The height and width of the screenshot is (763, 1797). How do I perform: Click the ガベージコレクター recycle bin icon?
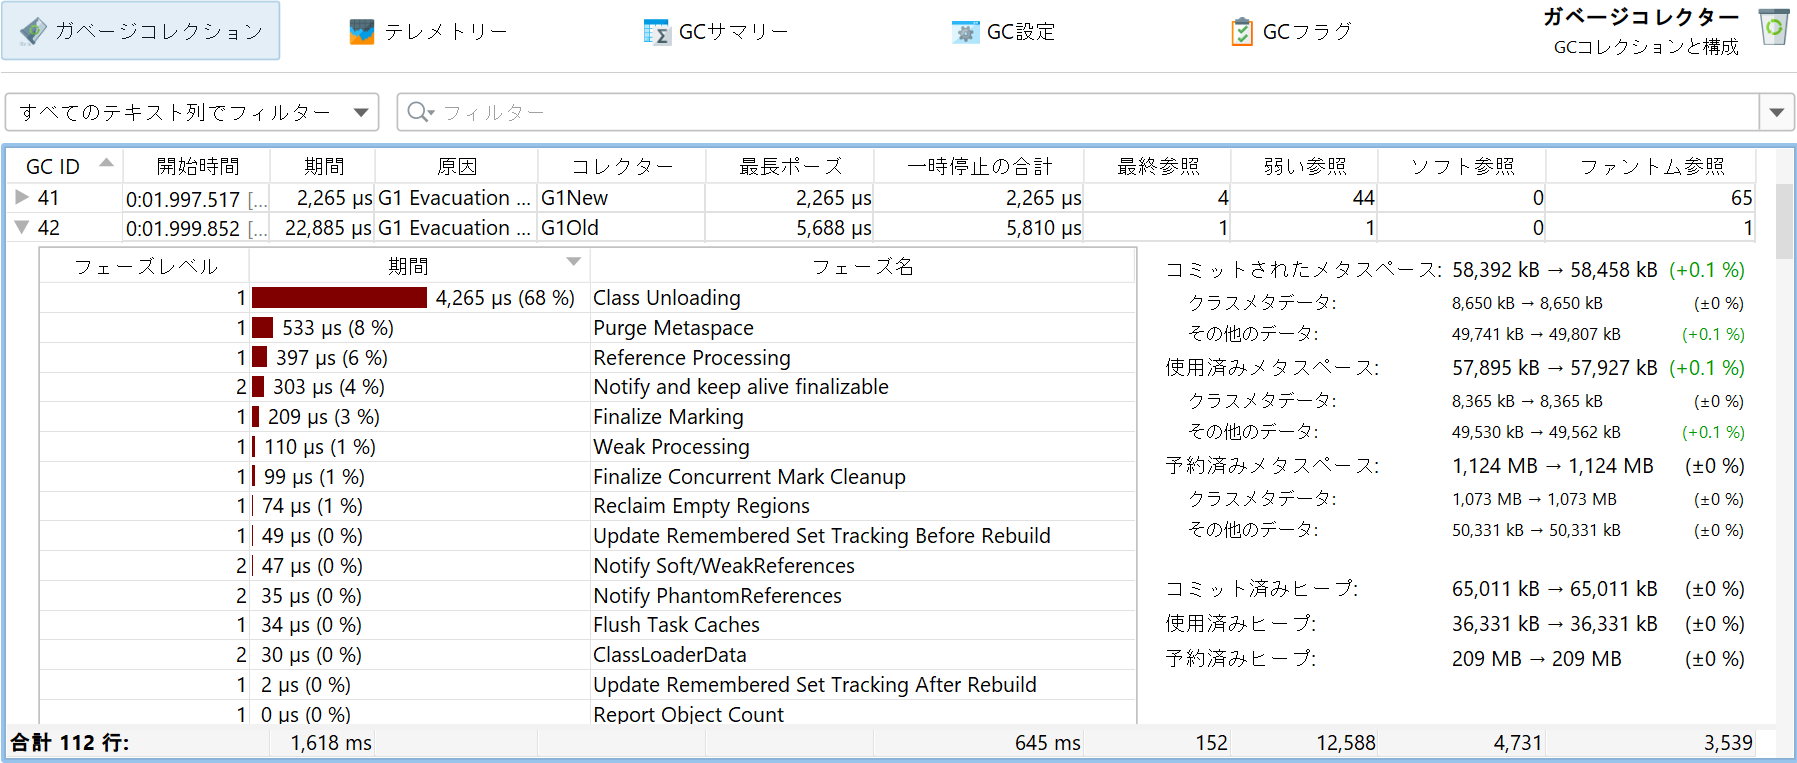pos(1774,27)
